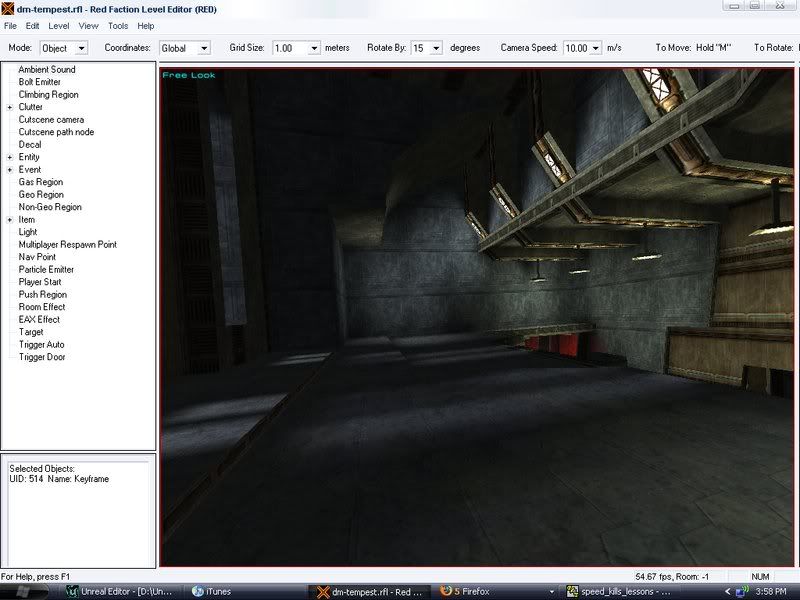
Task: Expand the Event tree node
Action: 10,169
